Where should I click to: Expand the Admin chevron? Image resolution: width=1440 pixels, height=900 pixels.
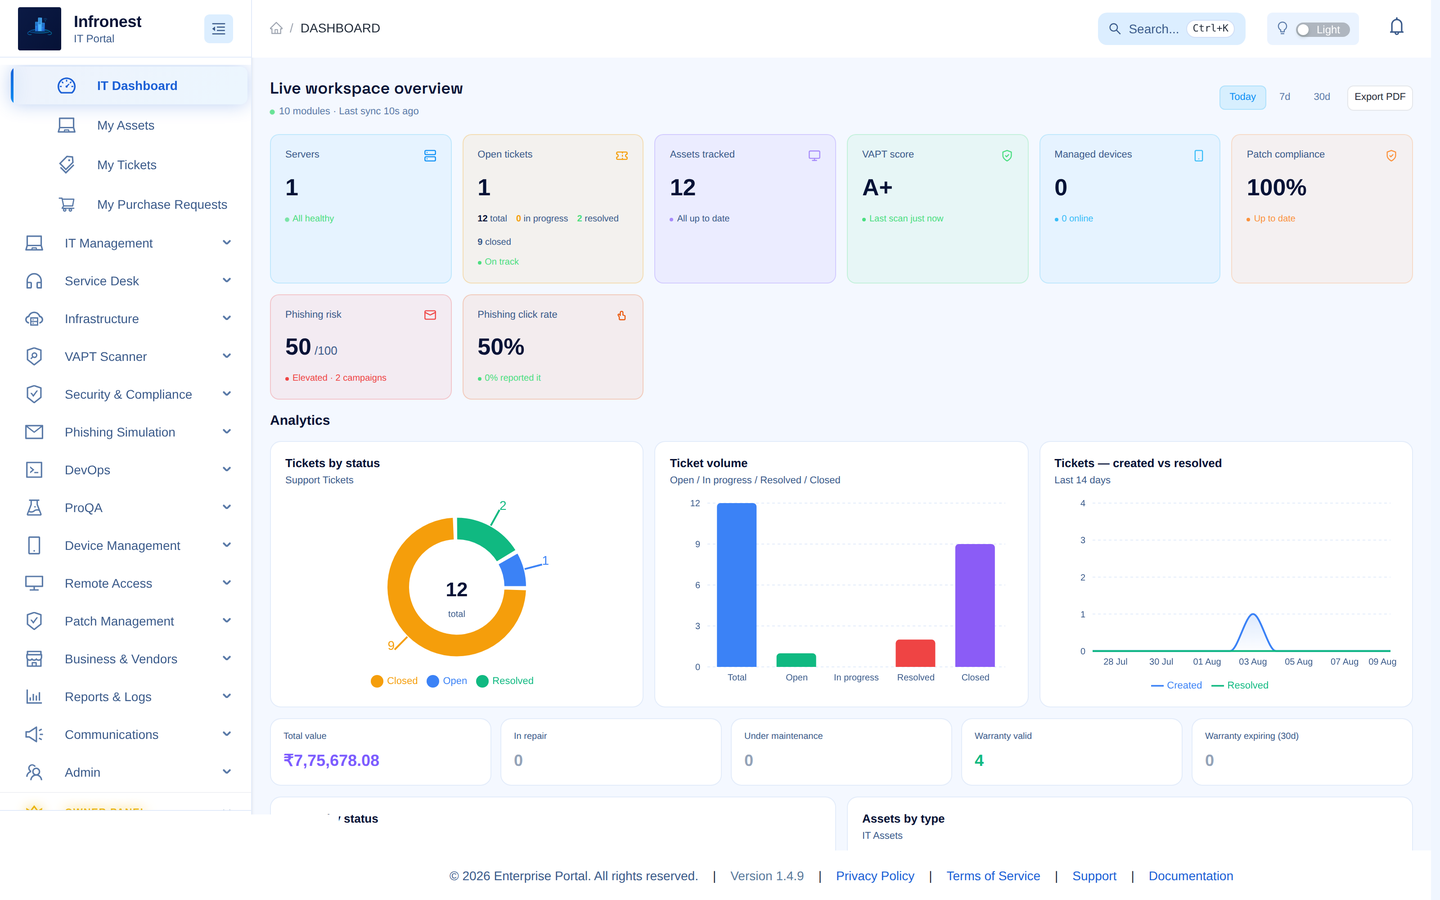tap(227, 772)
